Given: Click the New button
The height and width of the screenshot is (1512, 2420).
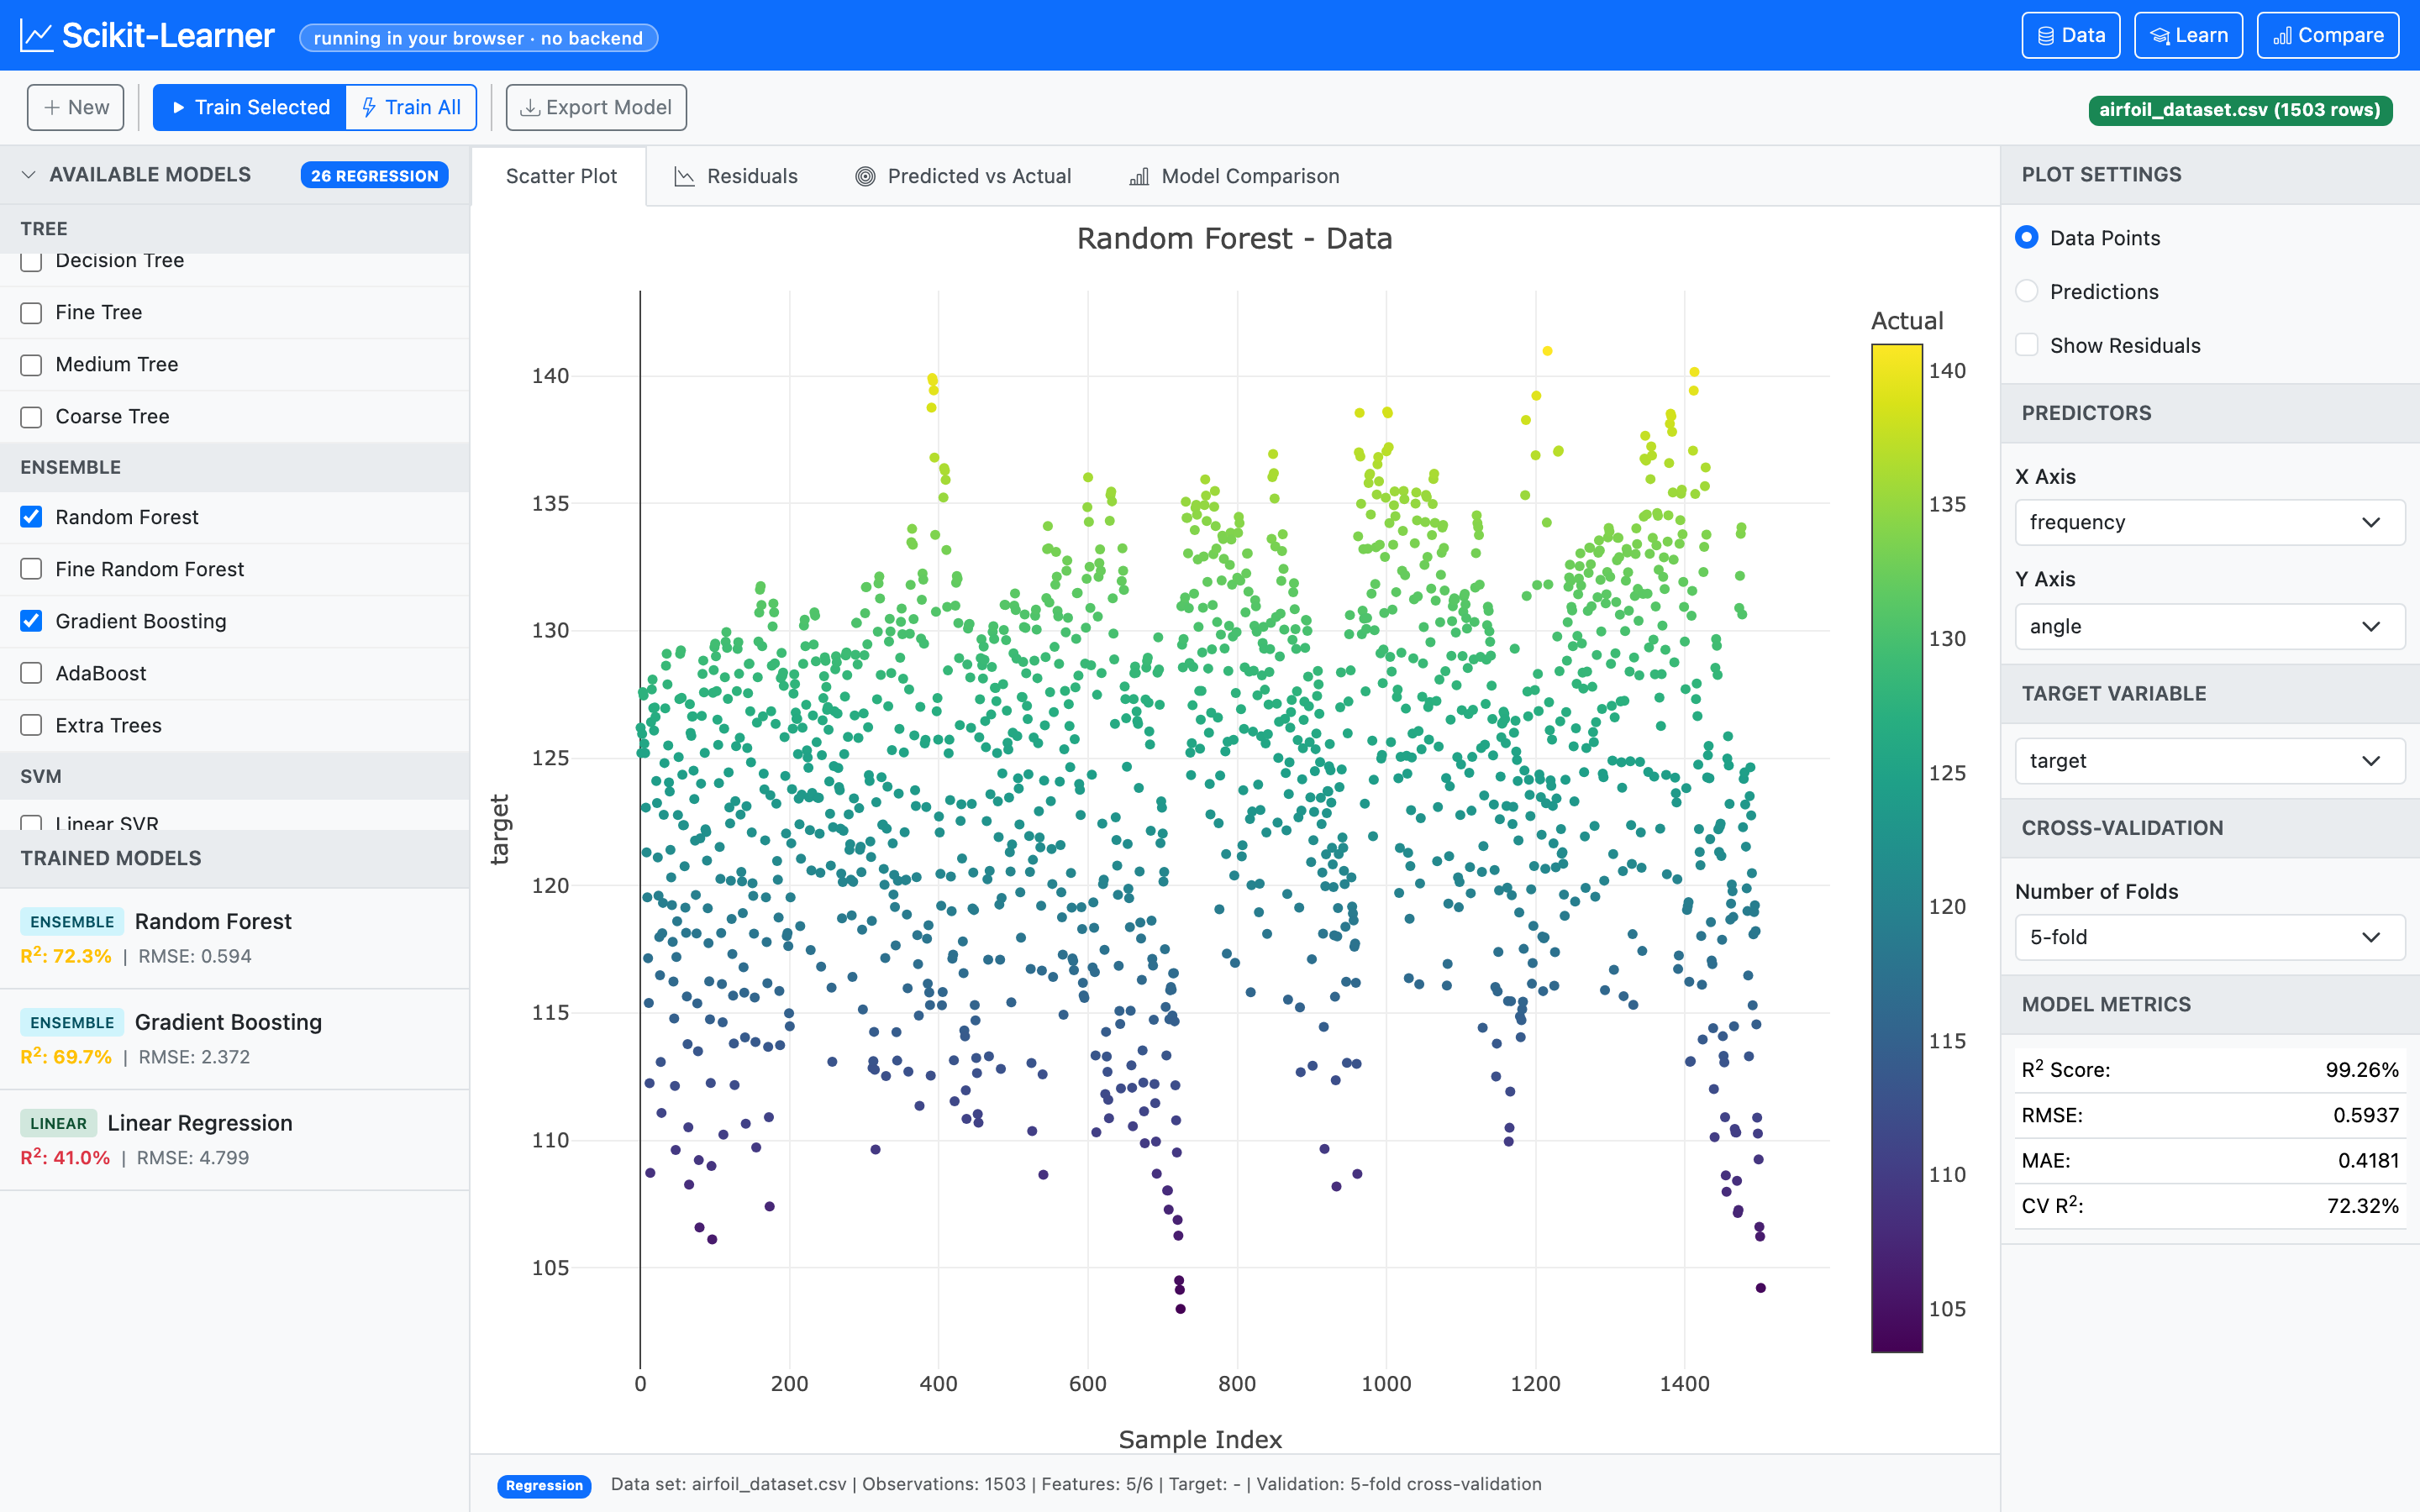Looking at the screenshot, I should pos(76,107).
